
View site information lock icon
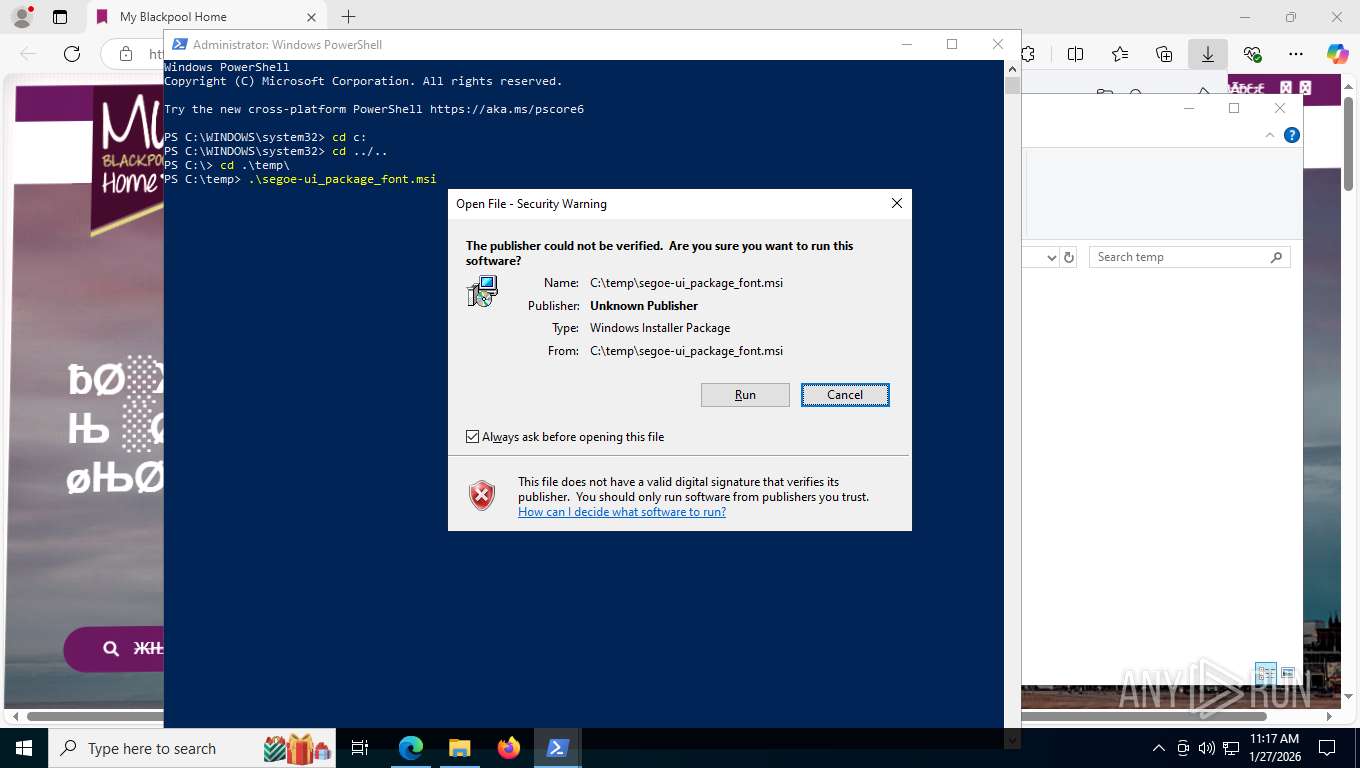click(x=126, y=54)
